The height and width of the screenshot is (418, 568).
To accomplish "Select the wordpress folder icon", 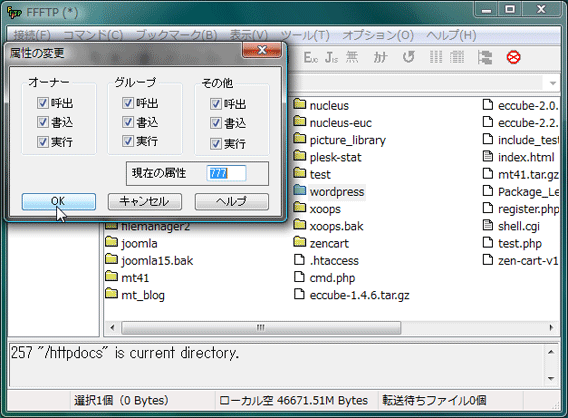I will pyautogui.click(x=300, y=190).
